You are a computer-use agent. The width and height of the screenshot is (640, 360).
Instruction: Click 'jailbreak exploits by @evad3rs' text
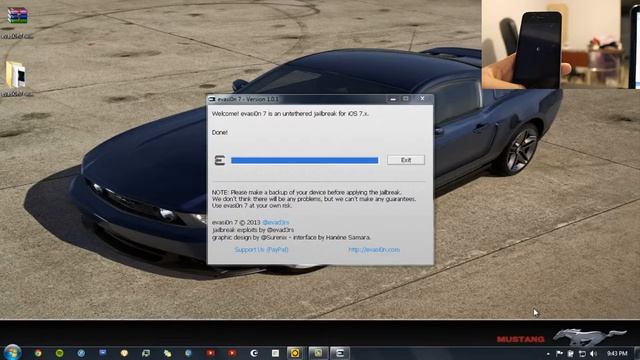(x=253, y=230)
